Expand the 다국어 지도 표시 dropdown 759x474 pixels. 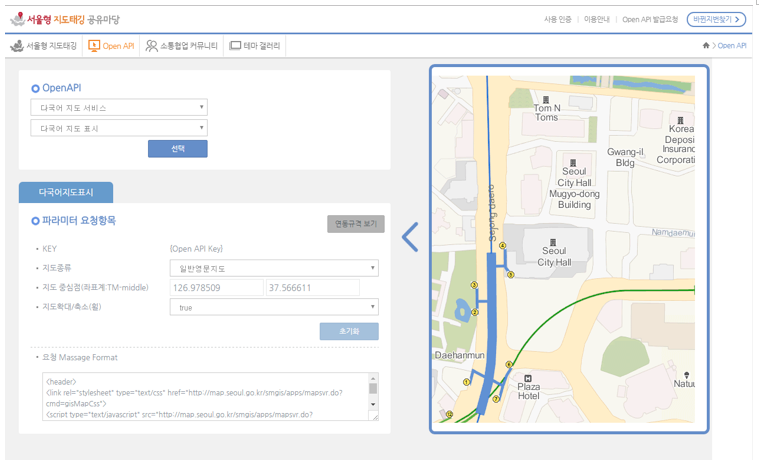click(119, 128)
